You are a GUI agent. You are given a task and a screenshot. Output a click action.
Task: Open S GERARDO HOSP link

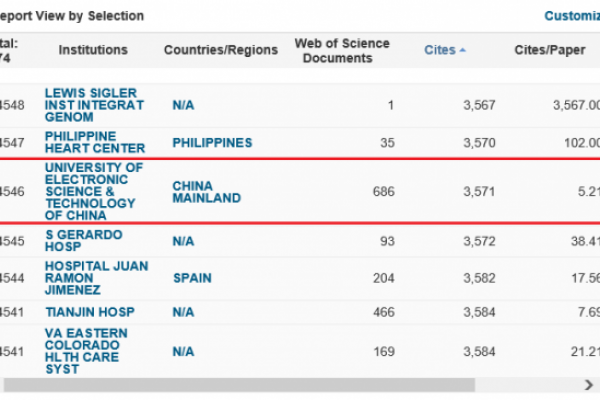coord(84,240)
